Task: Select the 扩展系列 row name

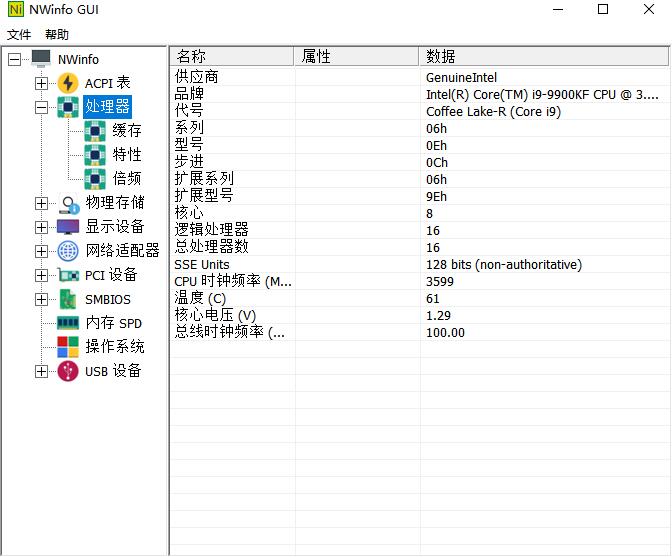Action: coord(204,179)
